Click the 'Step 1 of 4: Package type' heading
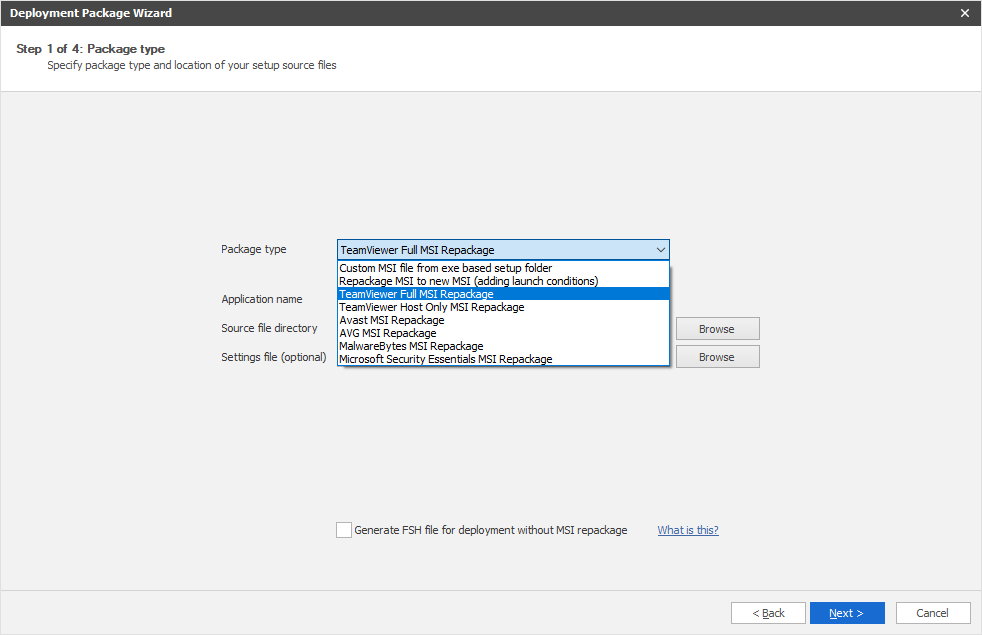This screenshot has width=982, height=635. [x=91, y=49]
